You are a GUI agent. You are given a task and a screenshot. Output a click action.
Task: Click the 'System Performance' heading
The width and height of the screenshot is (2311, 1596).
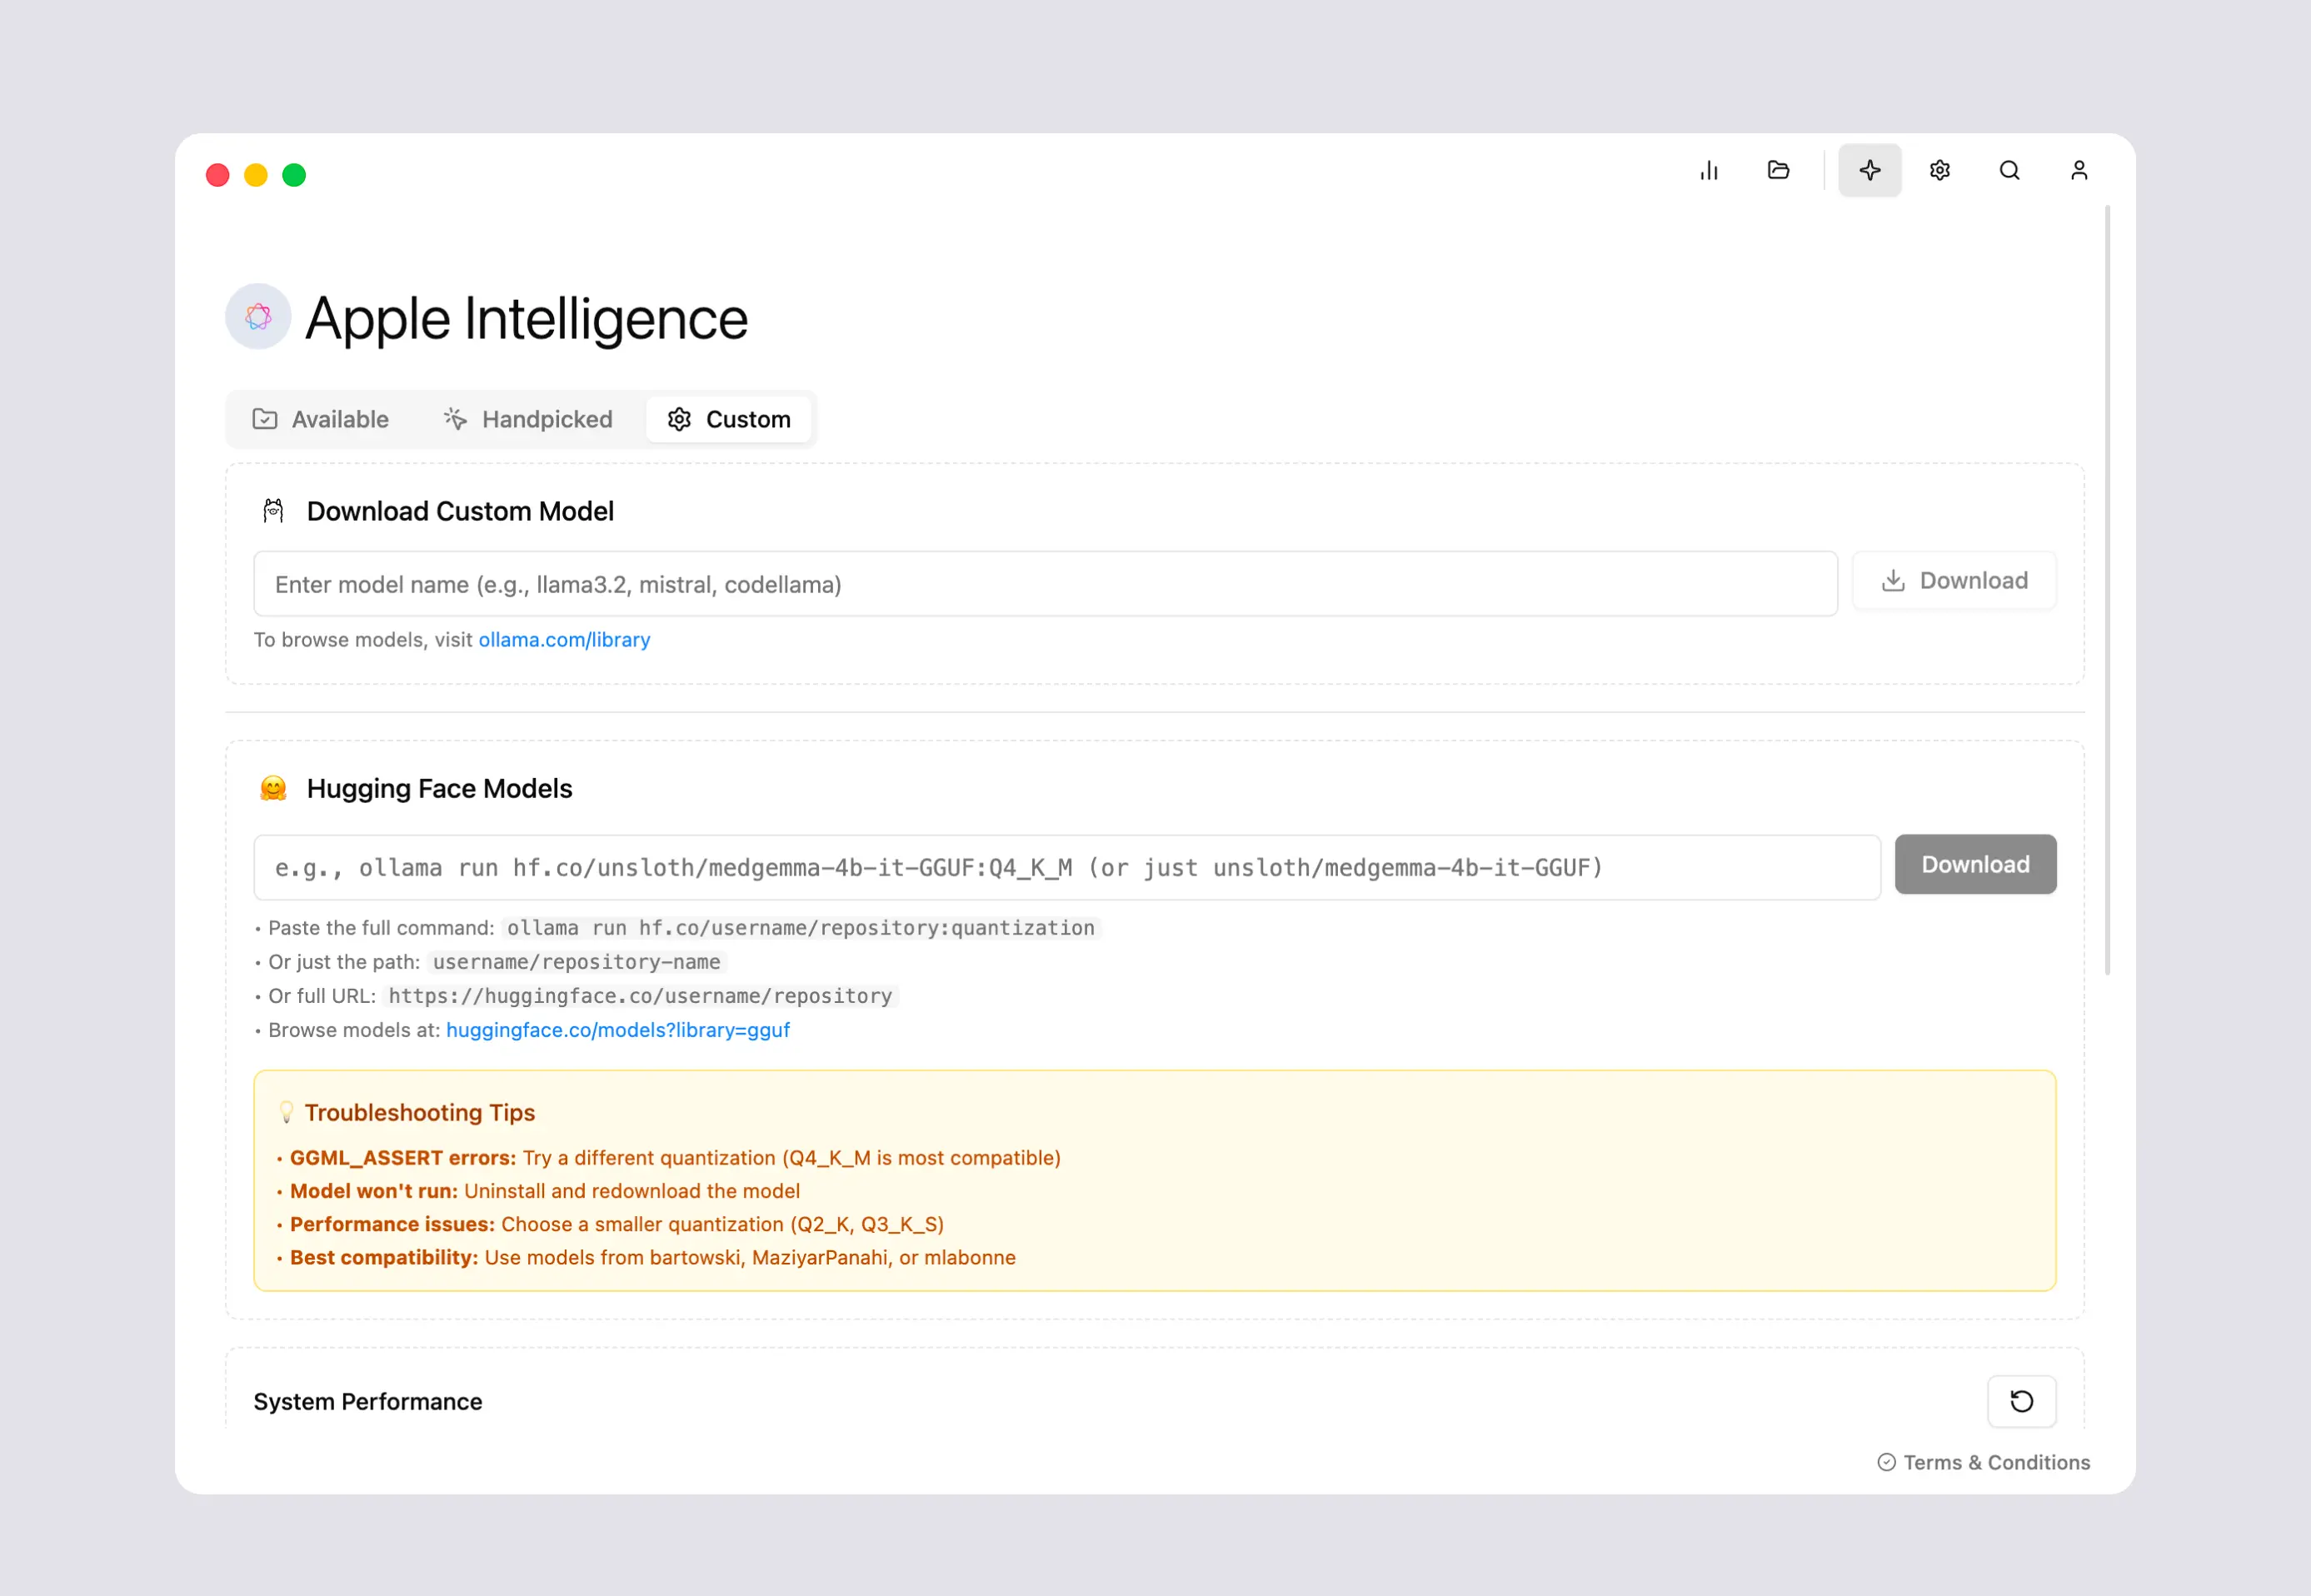pyautogui.click(x=367, y=1401)
